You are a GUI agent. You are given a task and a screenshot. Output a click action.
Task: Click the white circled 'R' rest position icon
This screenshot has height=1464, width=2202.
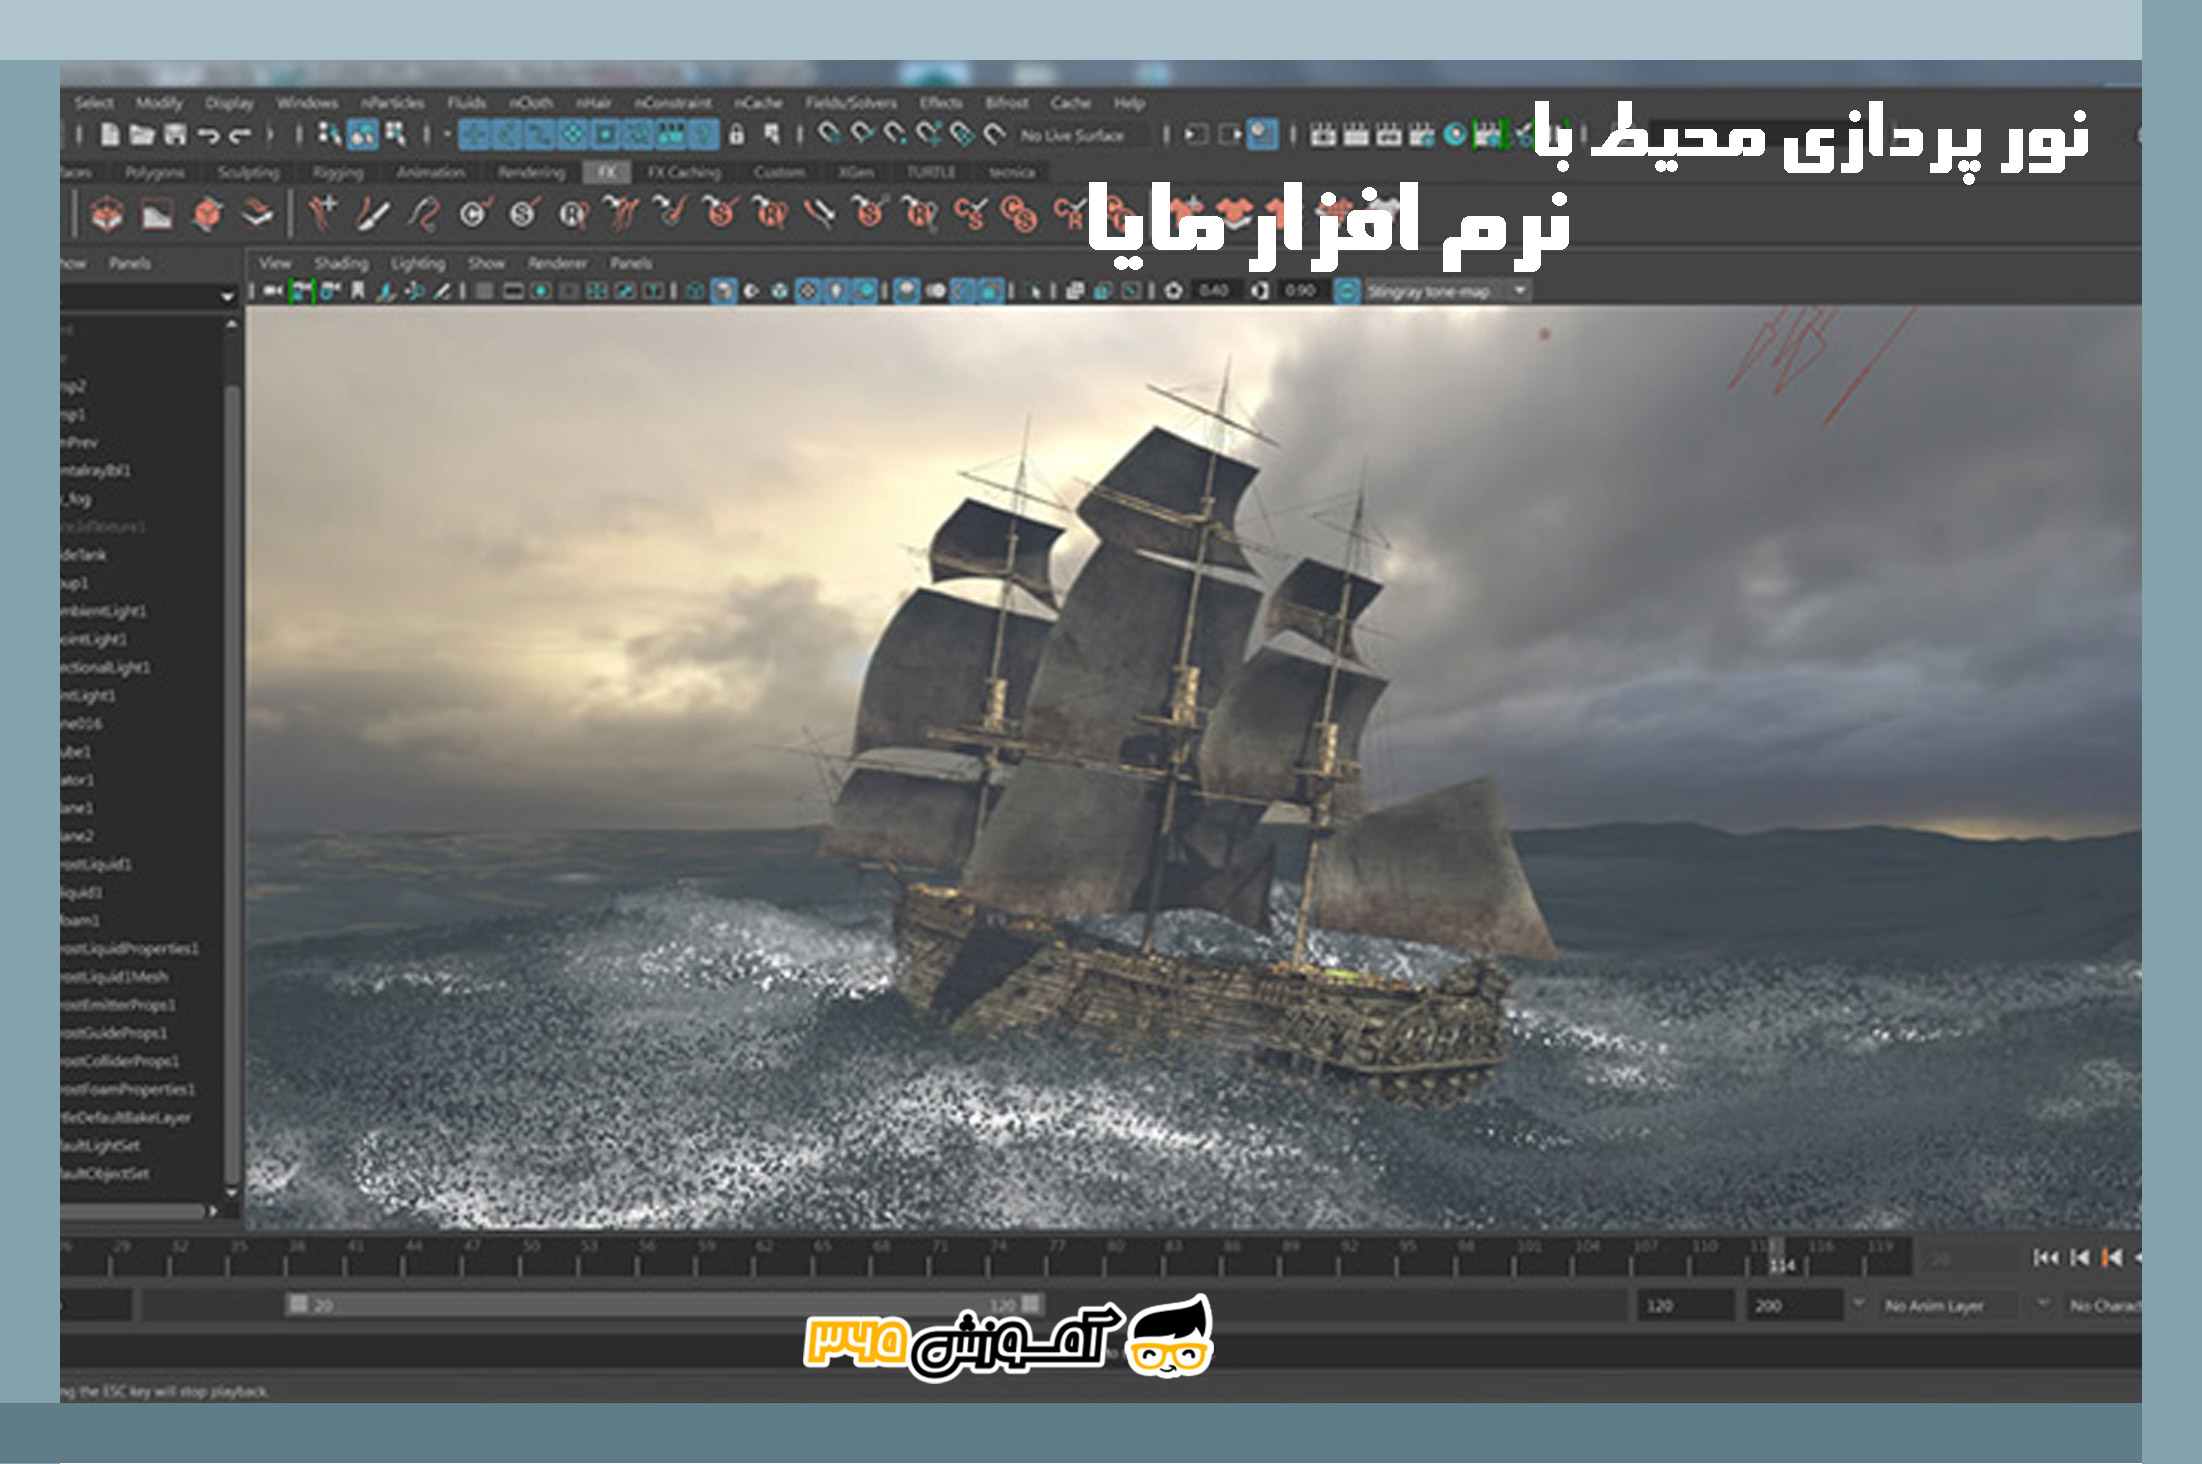click(x=572, y=214)
